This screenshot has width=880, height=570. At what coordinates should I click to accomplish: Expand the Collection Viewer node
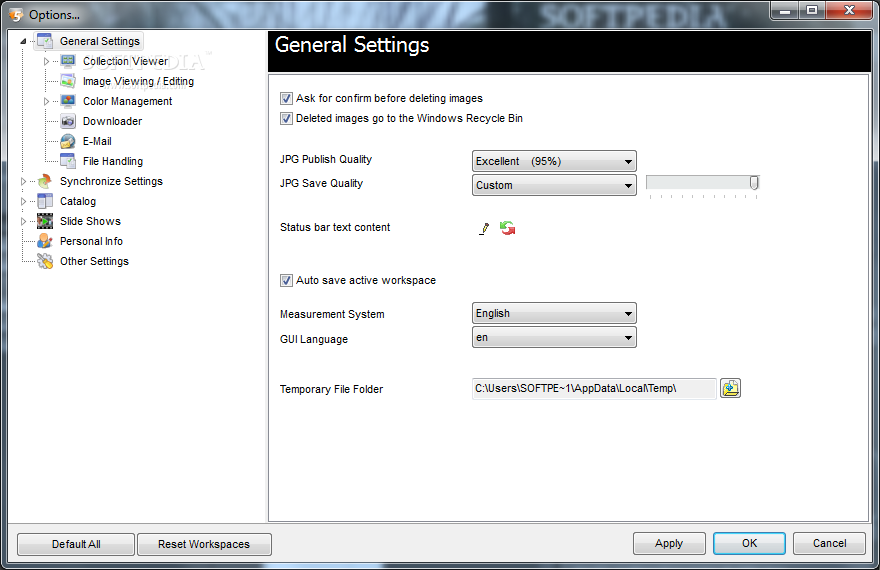[46, 61]
